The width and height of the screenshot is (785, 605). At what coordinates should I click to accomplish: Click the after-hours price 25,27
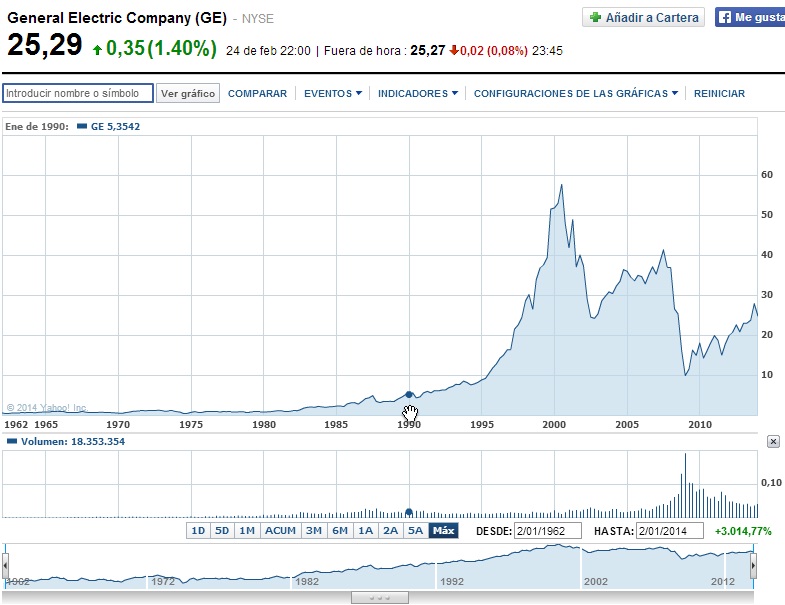pos(428,50)
